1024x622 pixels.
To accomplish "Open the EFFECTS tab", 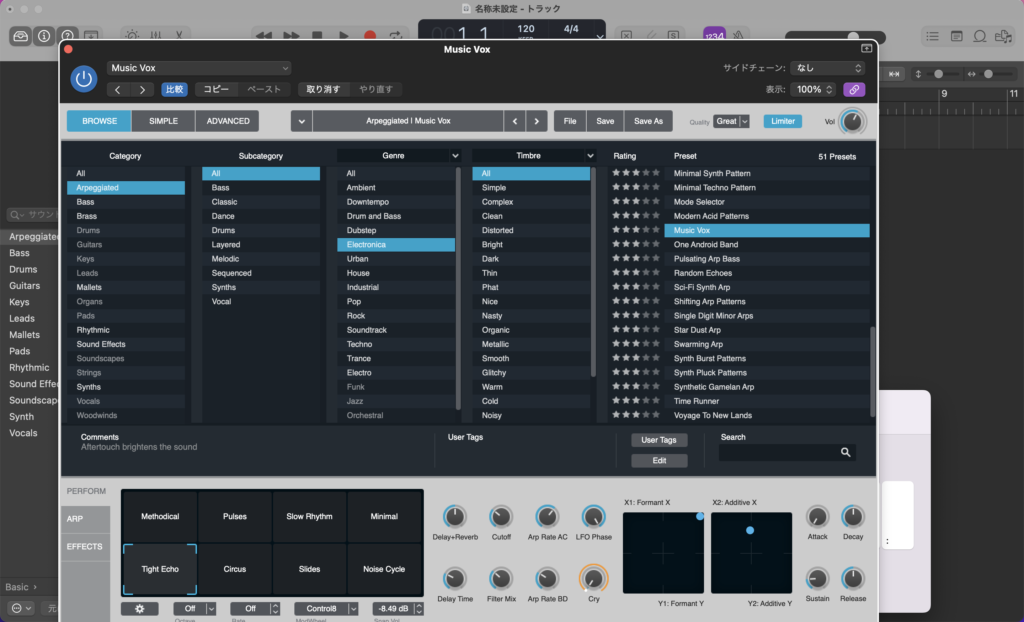I will 85,547.
